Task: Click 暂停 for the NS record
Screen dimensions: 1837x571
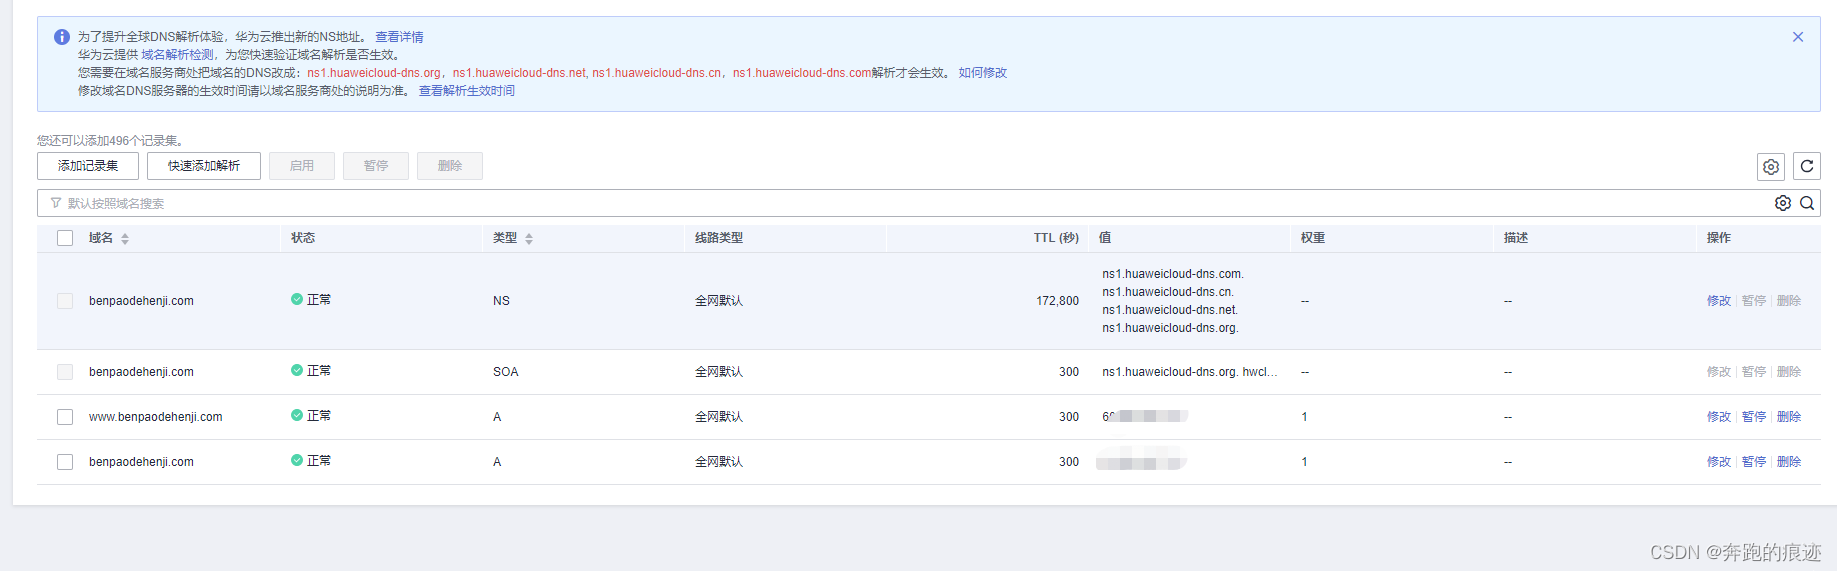Action: click(x=1754, y=301)
